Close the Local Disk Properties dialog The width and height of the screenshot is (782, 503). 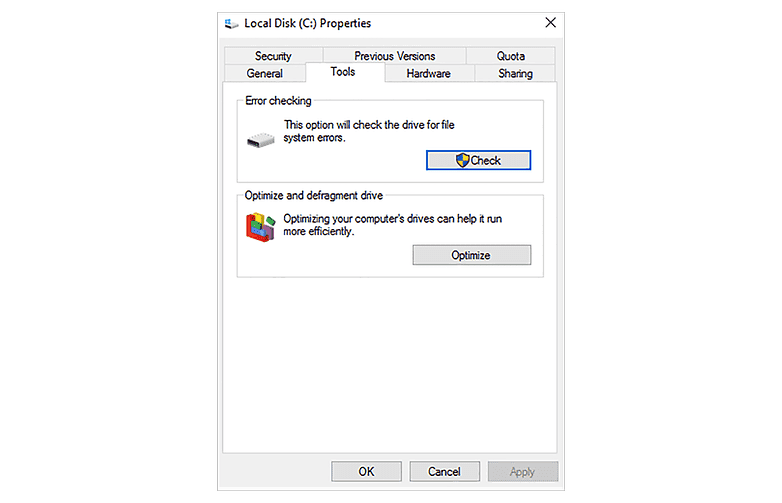551,23
